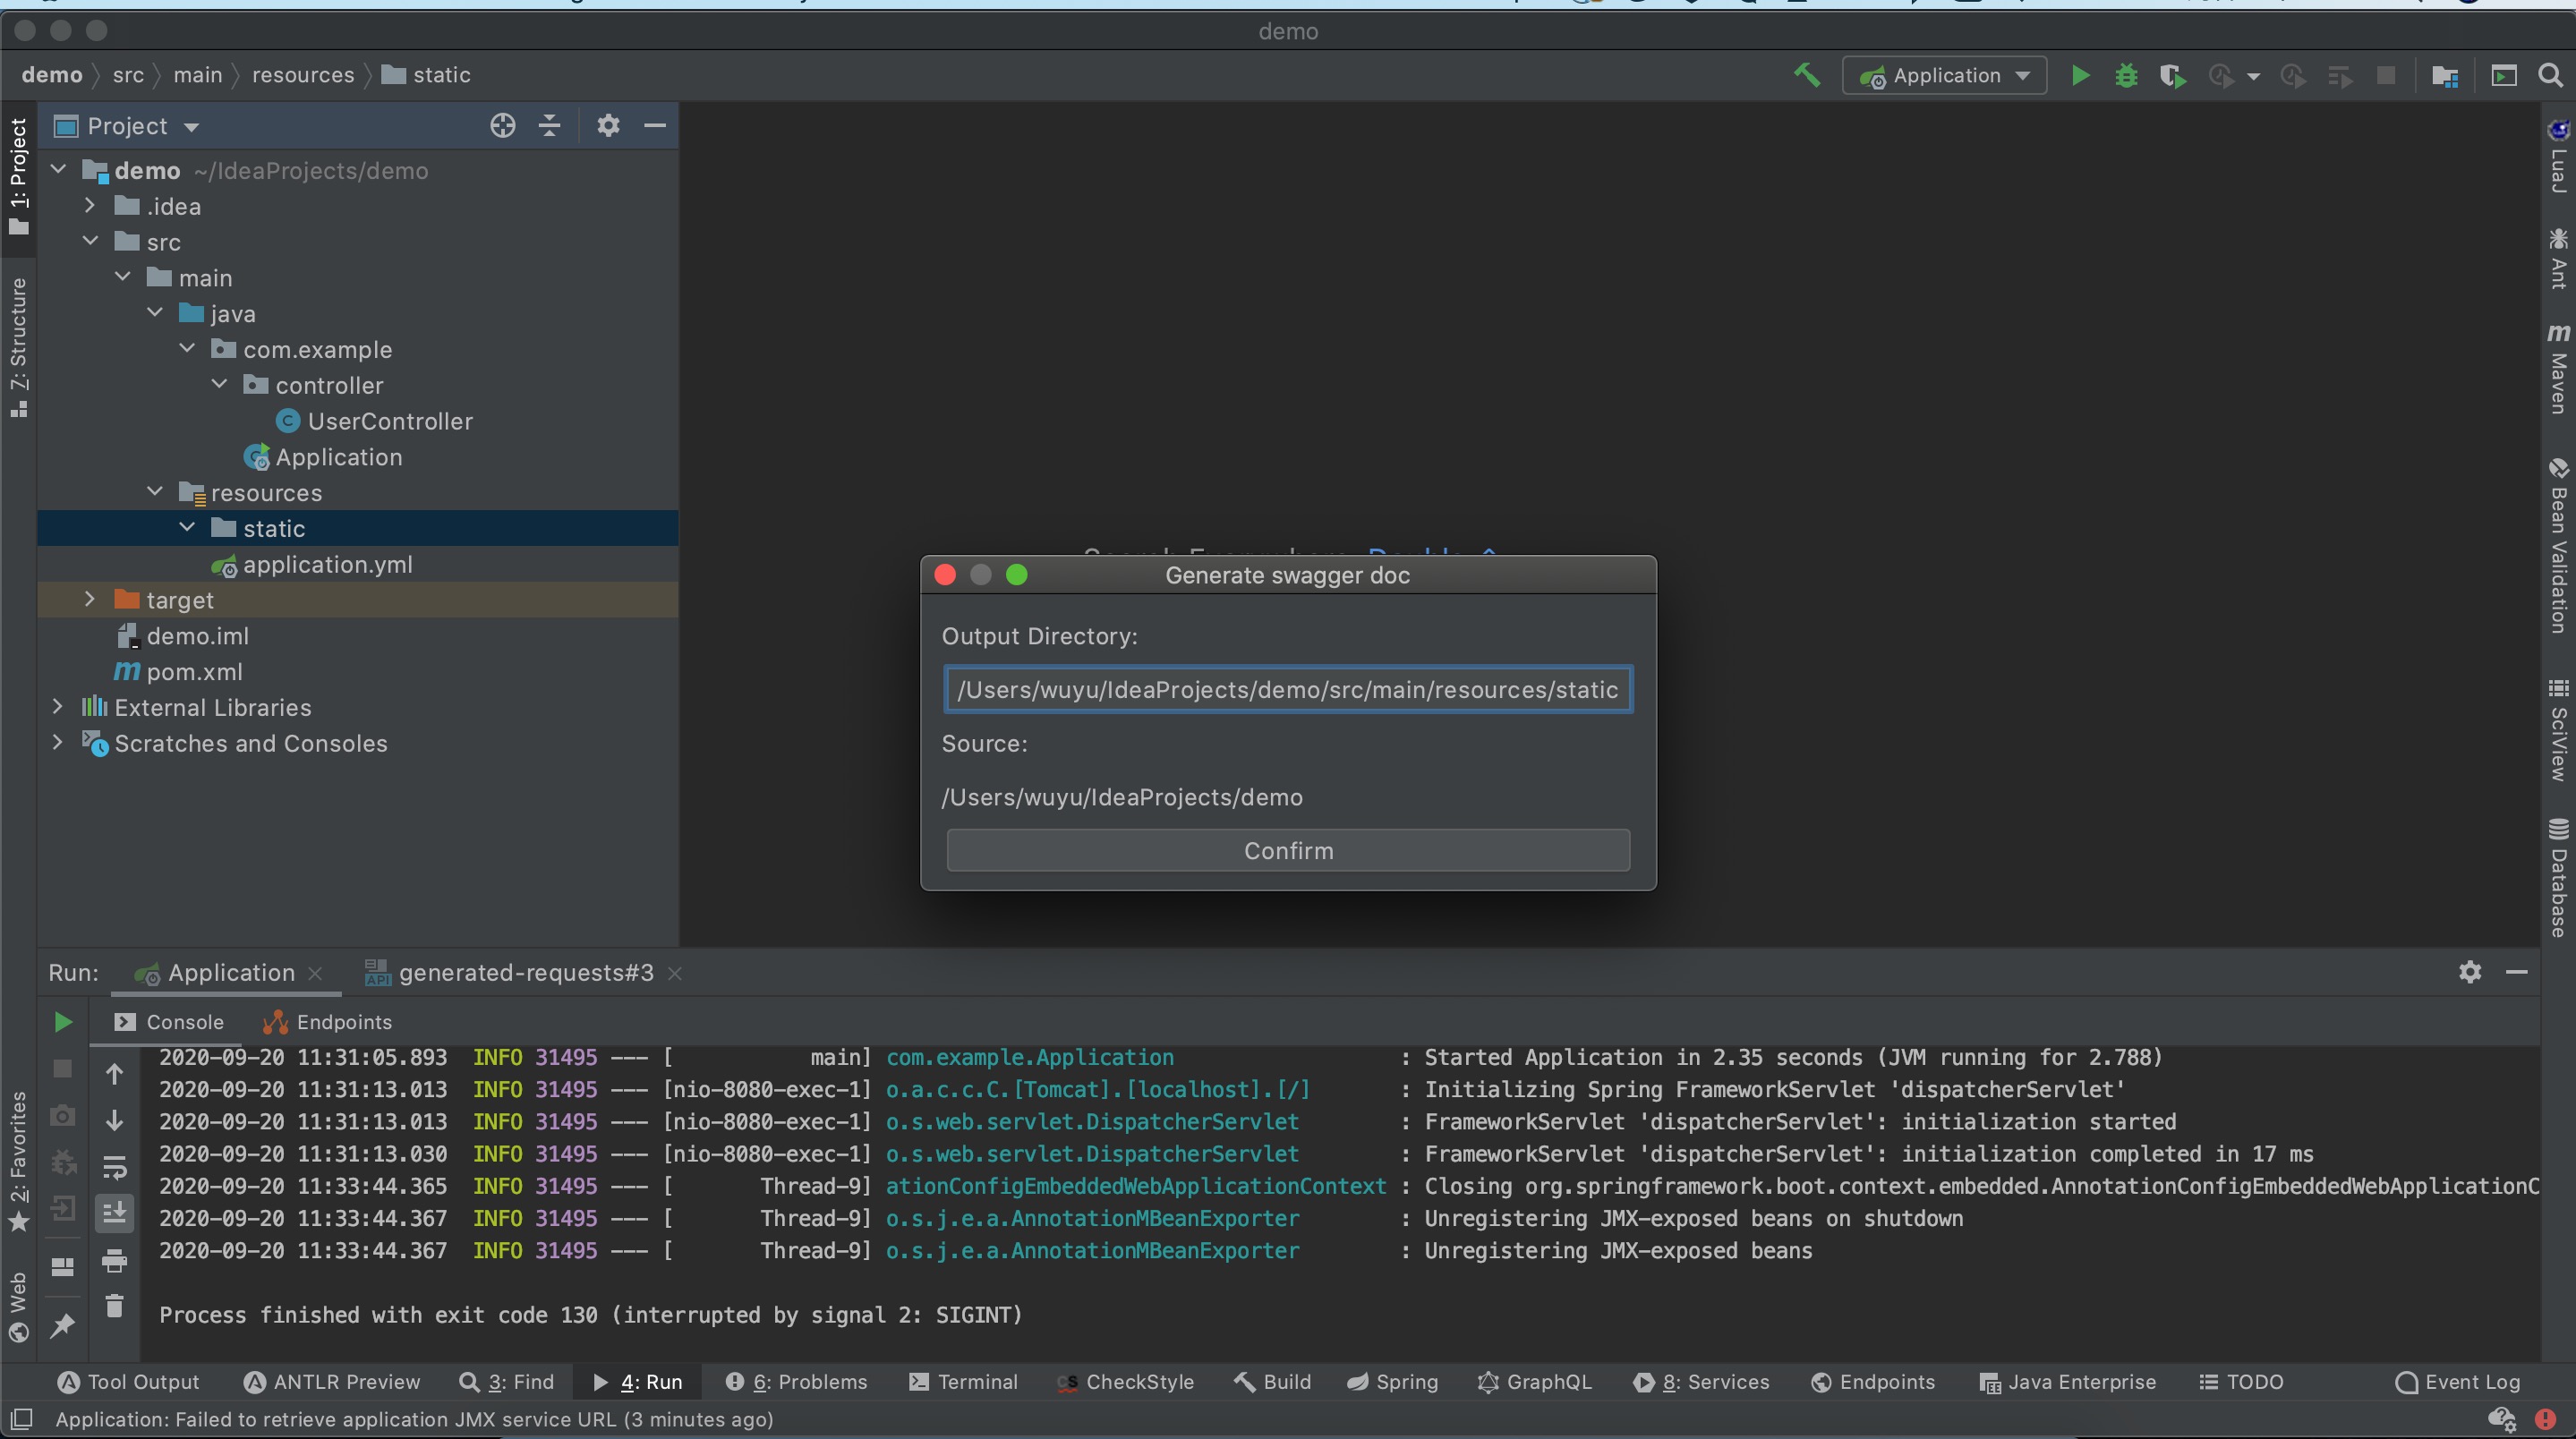Expand External Libraries node
2576x1439 pixels.
tap(58, 707)
